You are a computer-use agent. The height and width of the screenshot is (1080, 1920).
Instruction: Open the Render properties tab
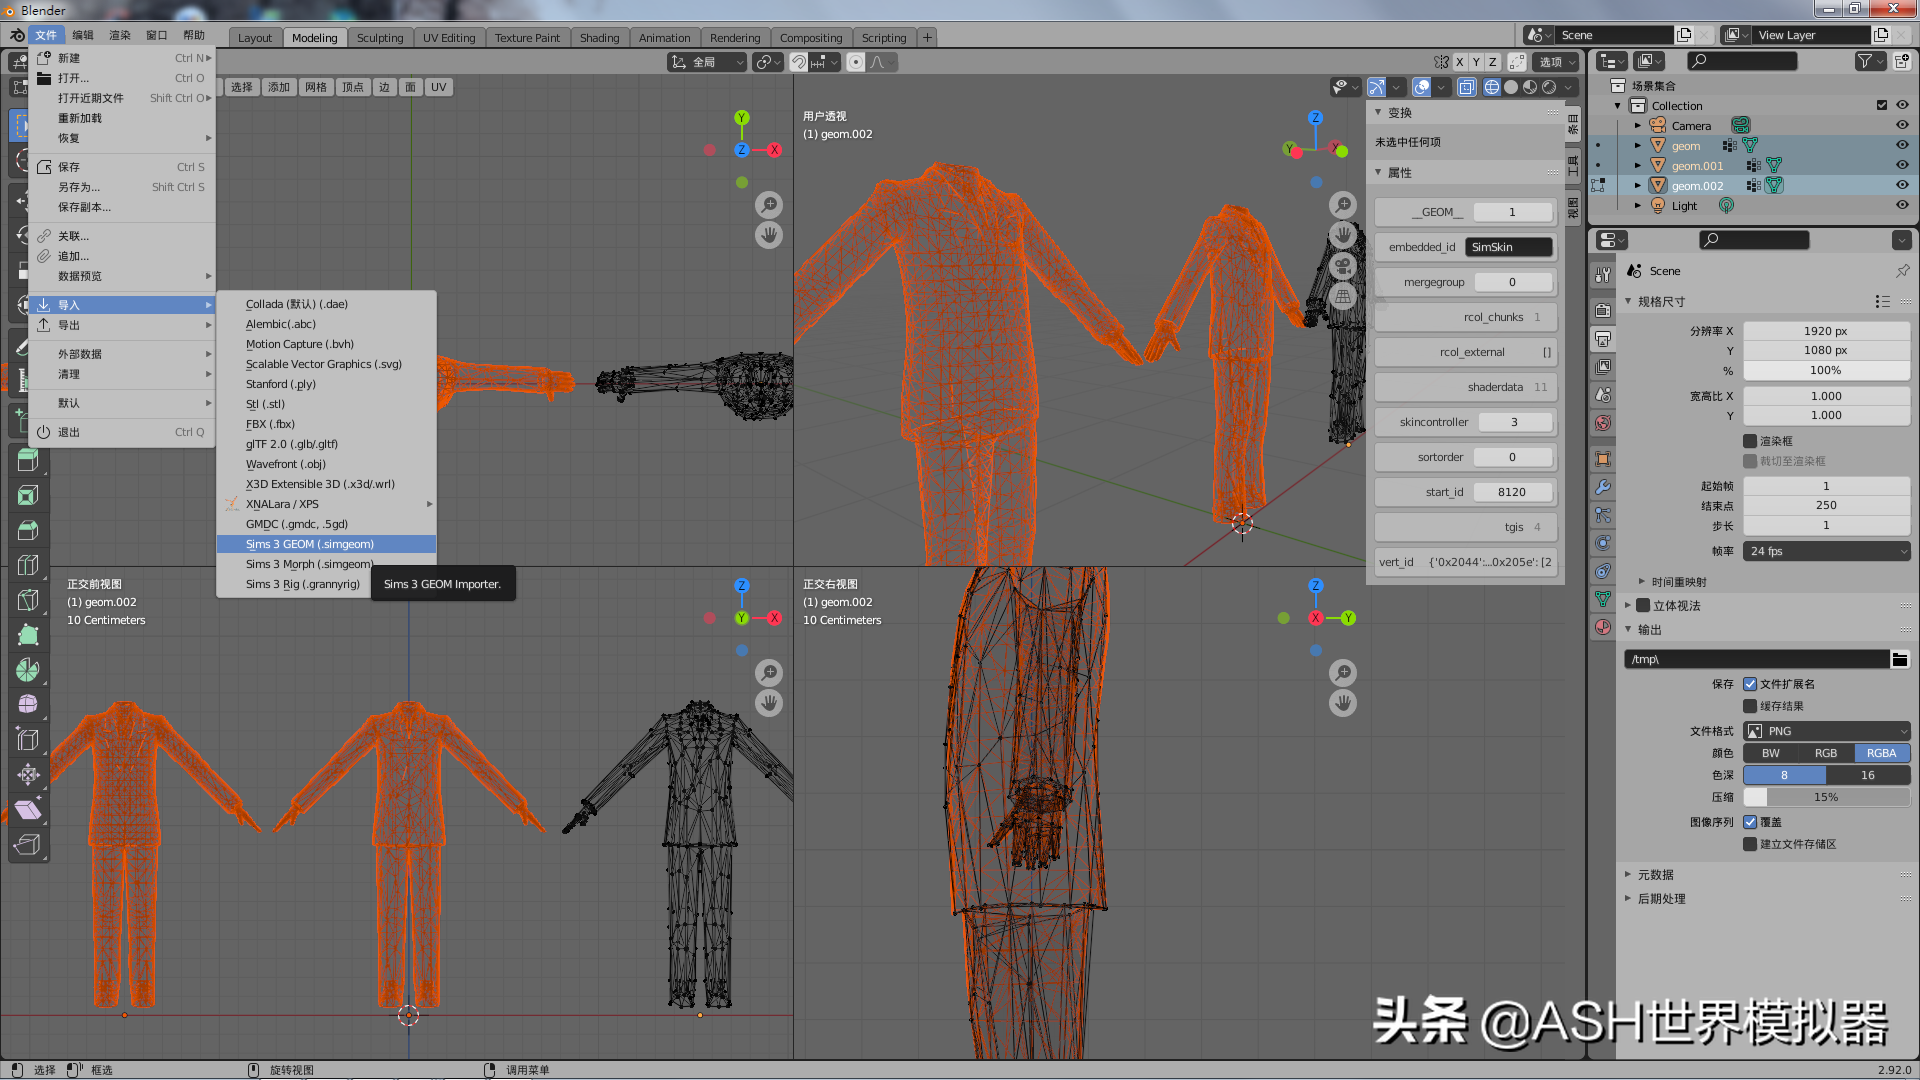(x=1603, y=310)
